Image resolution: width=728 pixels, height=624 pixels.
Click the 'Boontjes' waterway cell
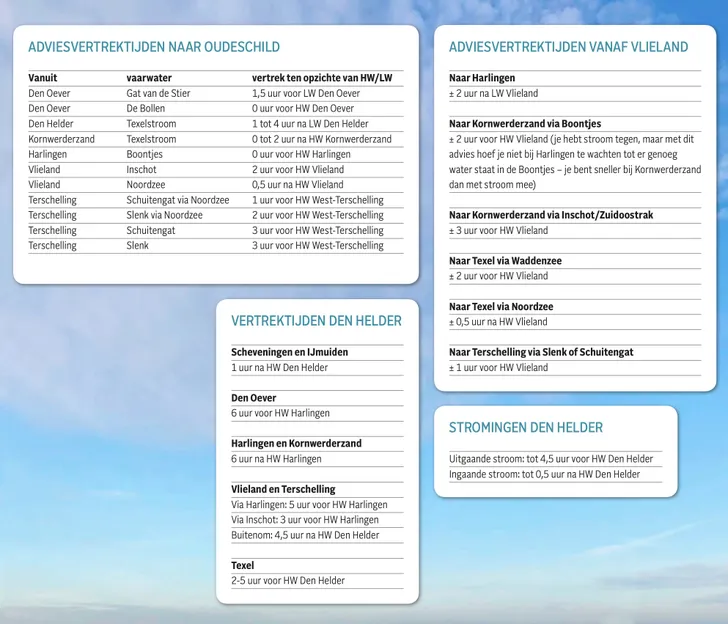click(x=144, y=154)
